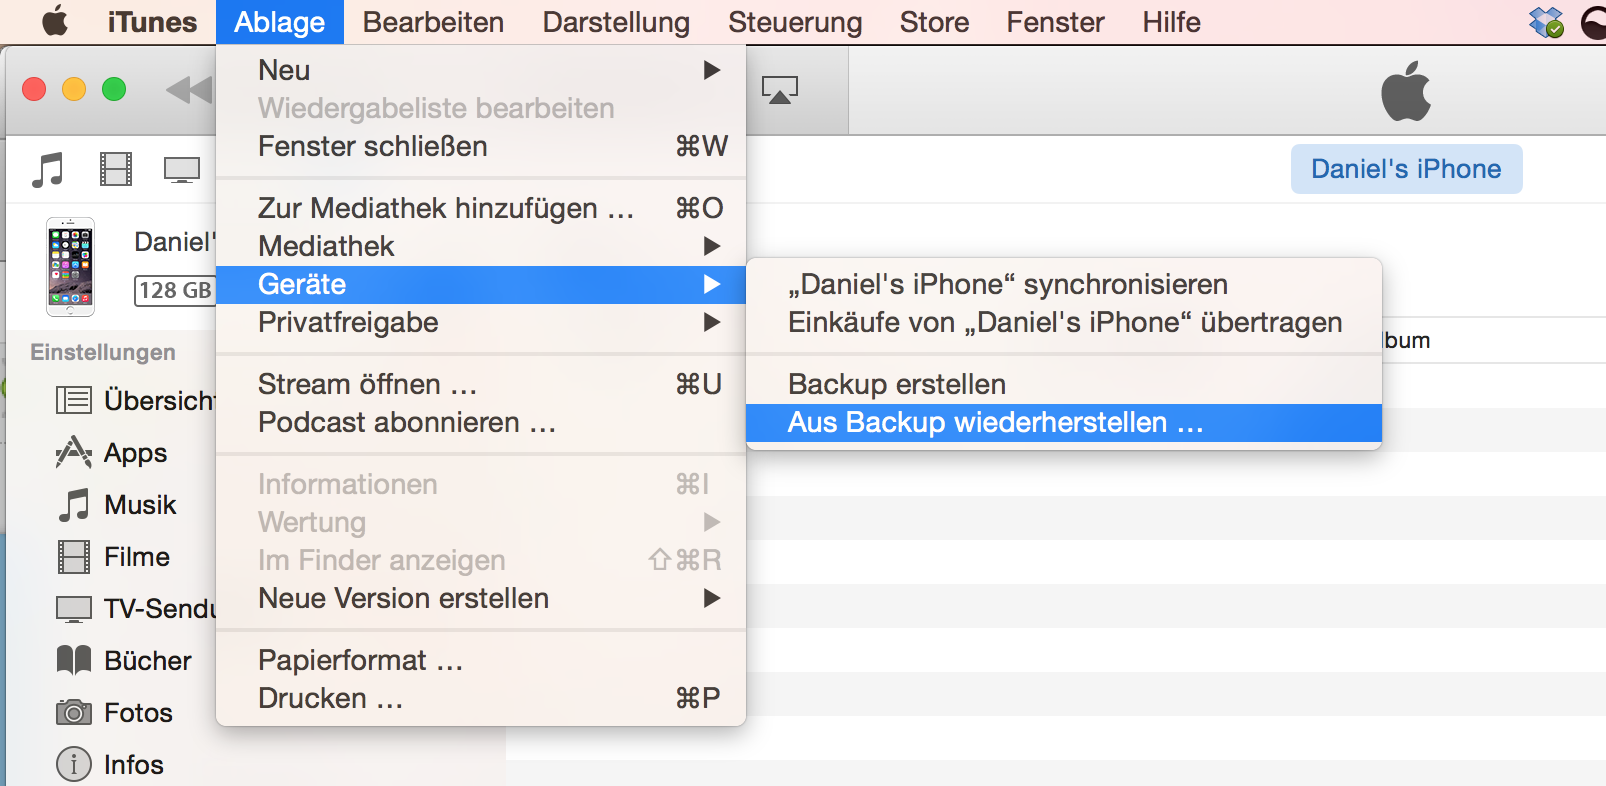Open Fotos settings in sidebar
This screenshot has width=1606, height=786.
tap(138, 713)
